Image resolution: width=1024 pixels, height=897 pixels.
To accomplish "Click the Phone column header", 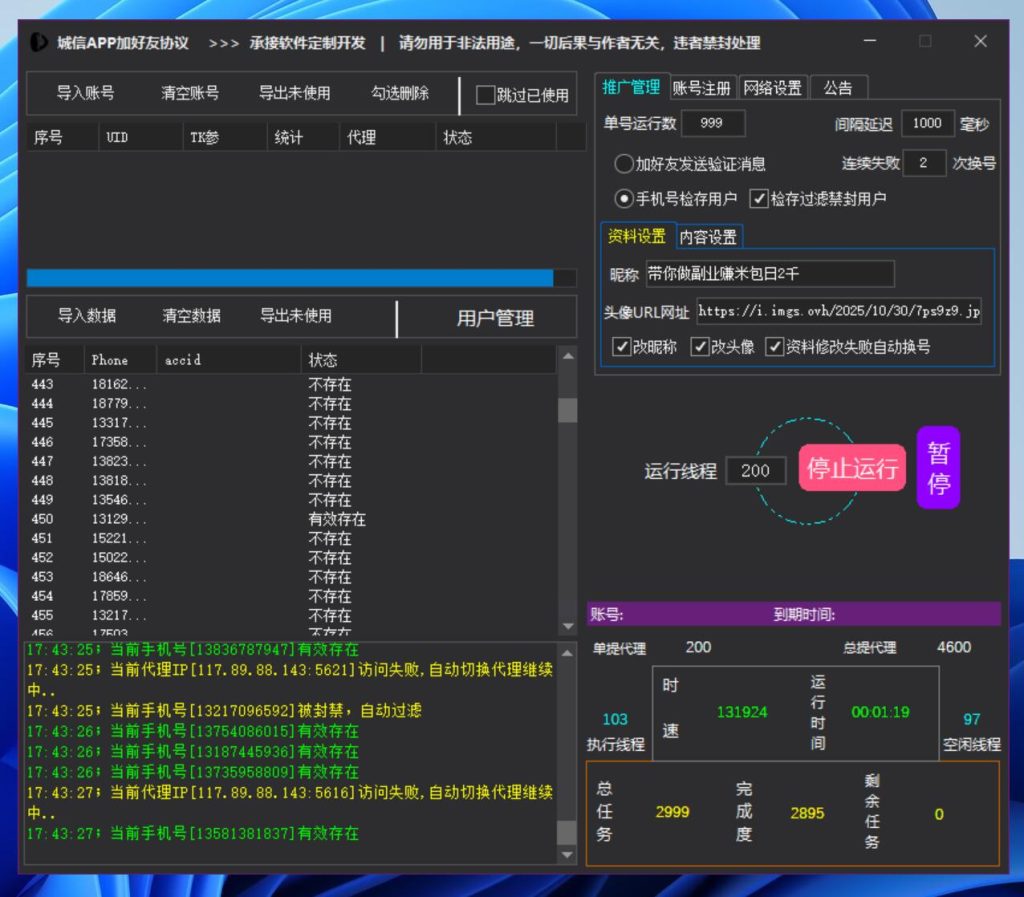I will point(110,360).
